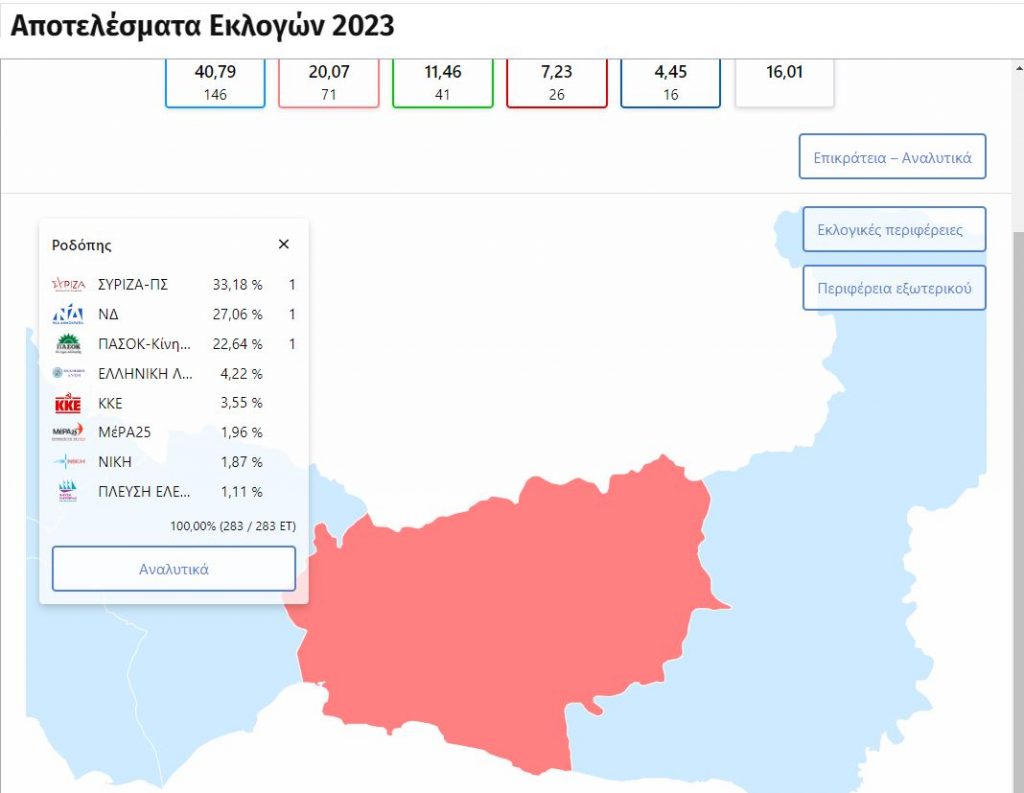
Task: Click the ΣΥΡΙΖΑ-ΠΣ party logo
Action: [68, 285]
